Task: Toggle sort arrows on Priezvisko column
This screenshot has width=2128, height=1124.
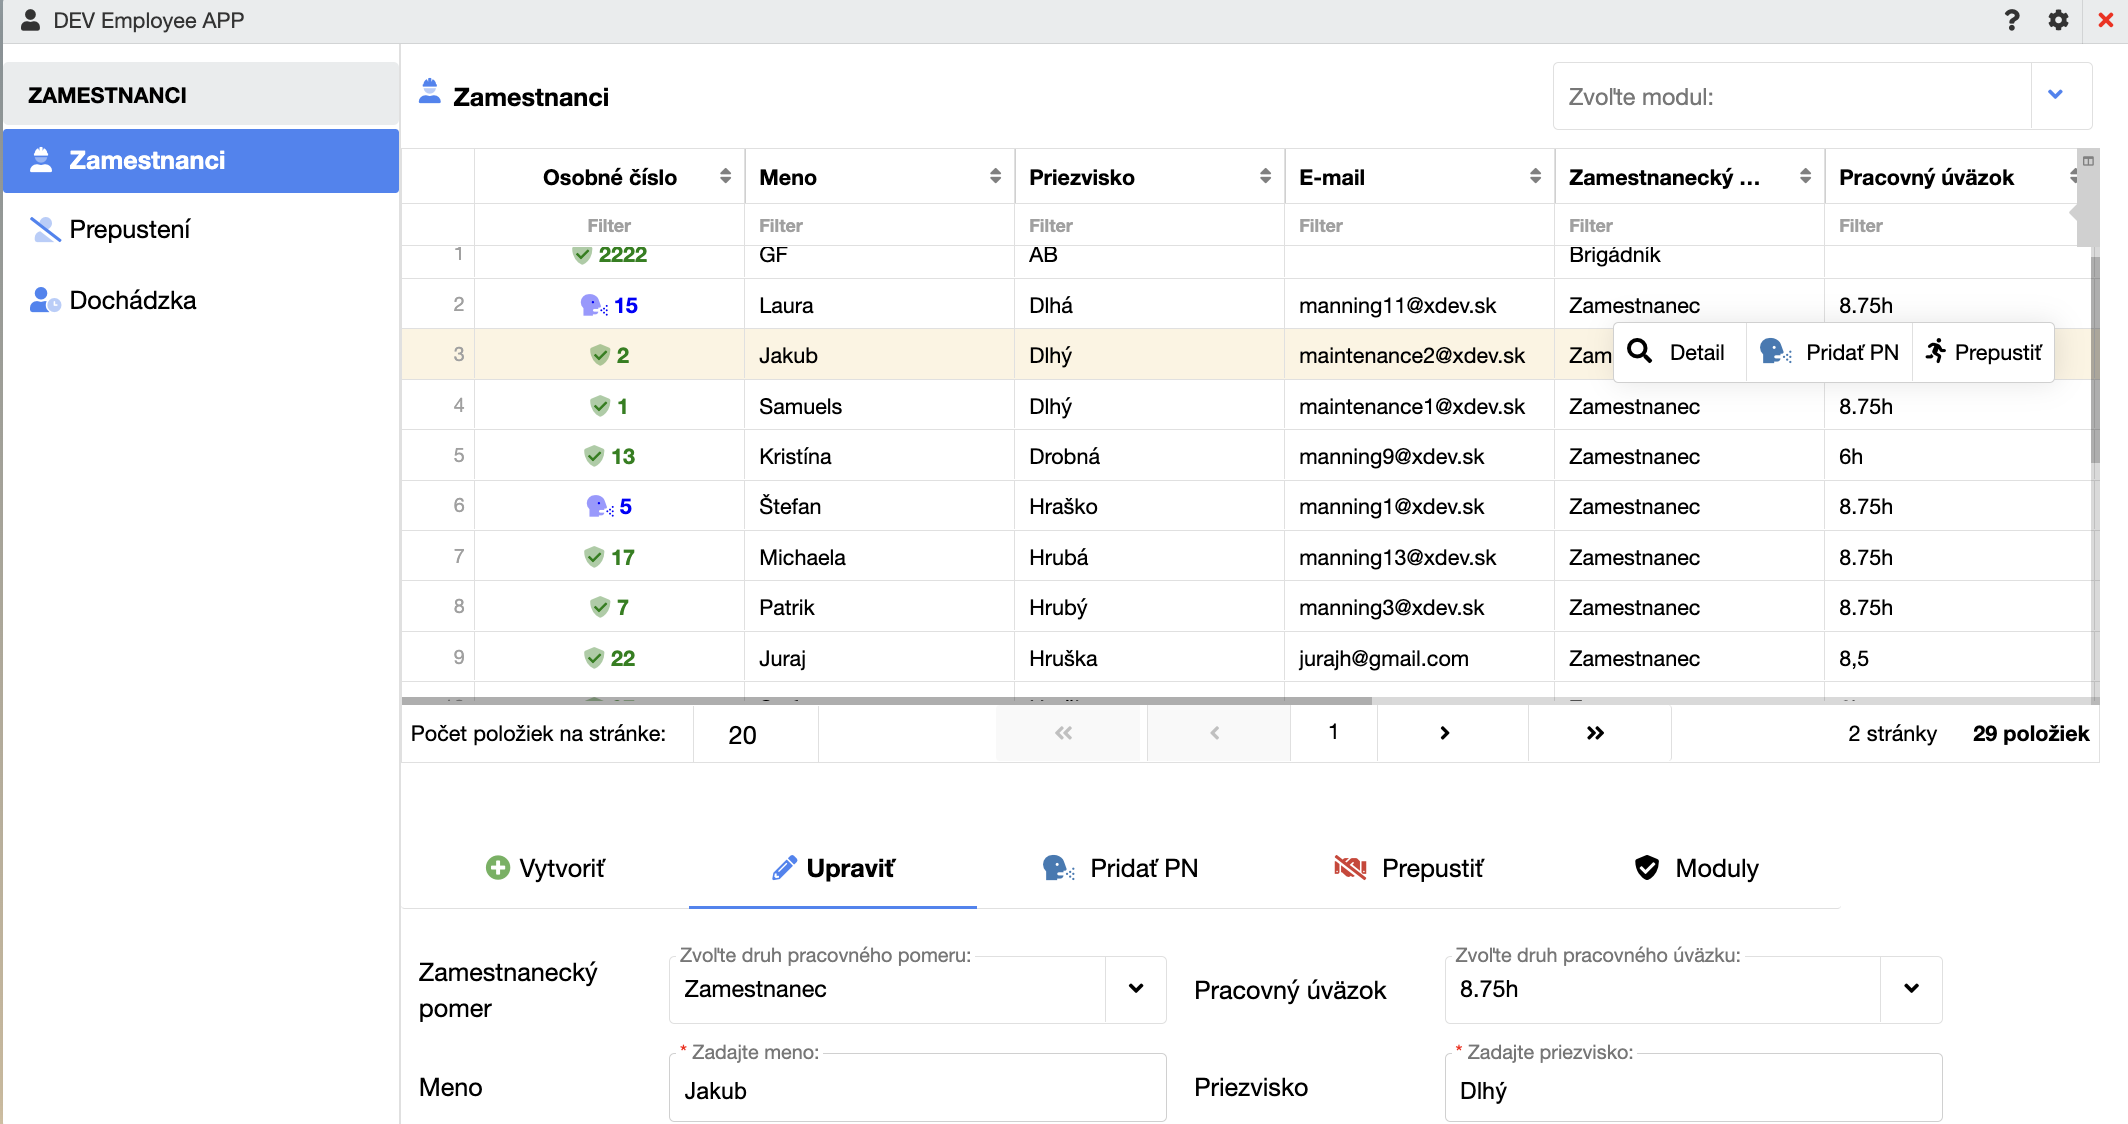Action: point(1265,177)
